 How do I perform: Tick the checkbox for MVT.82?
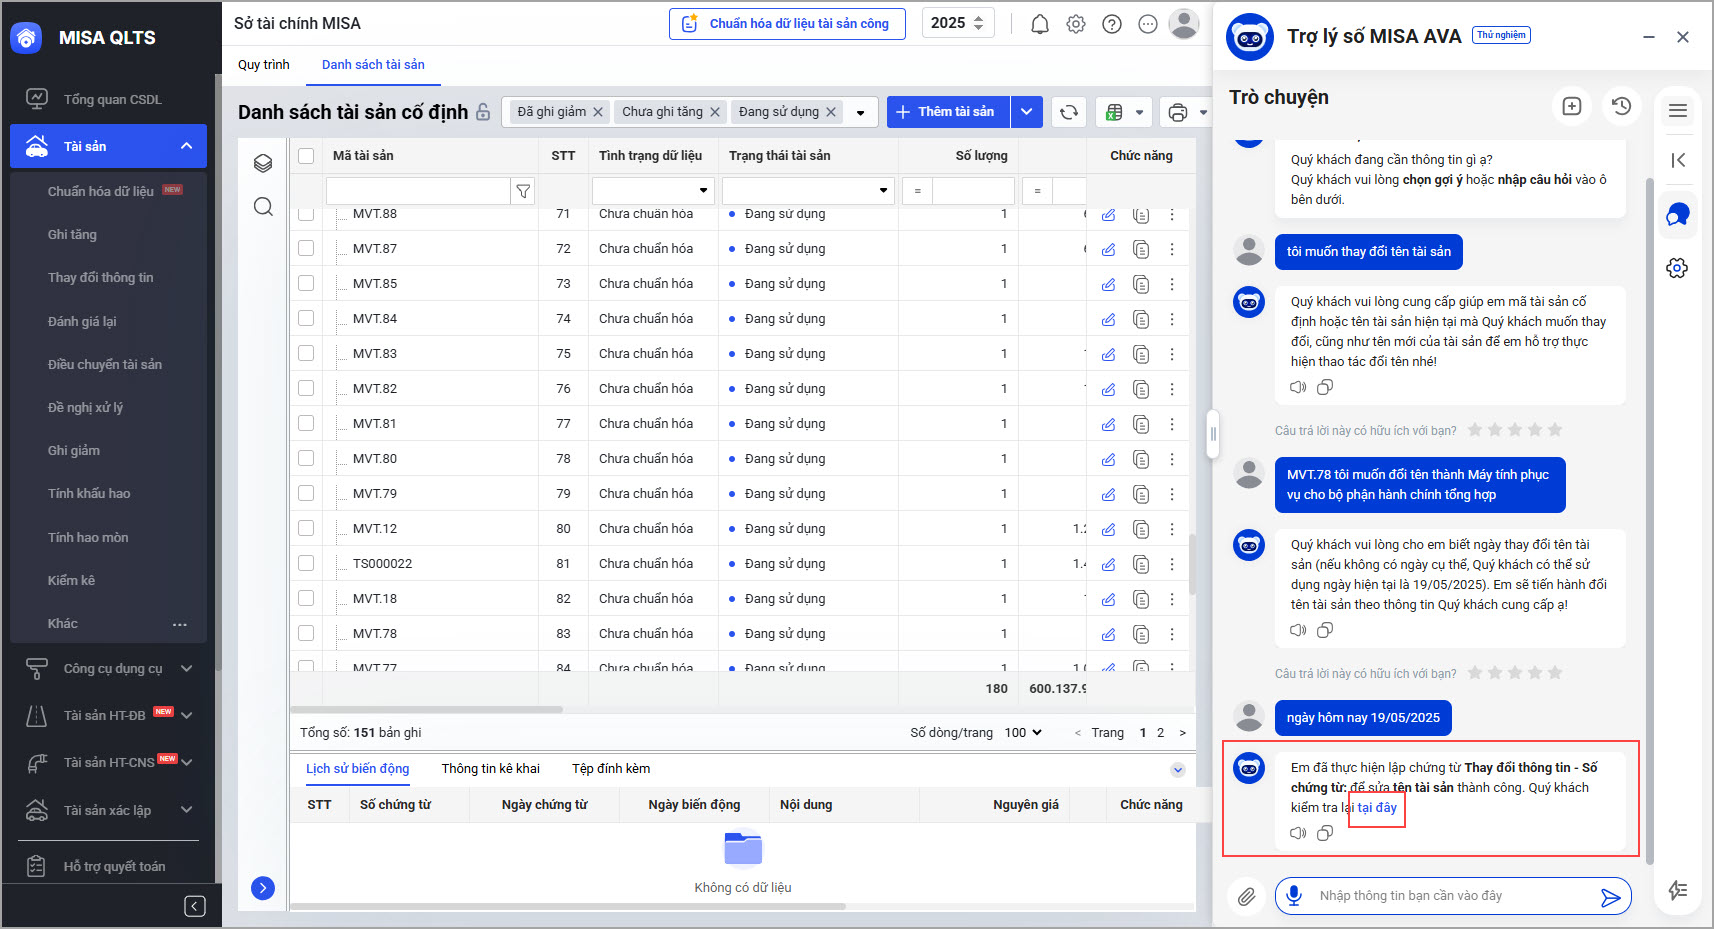306,388
